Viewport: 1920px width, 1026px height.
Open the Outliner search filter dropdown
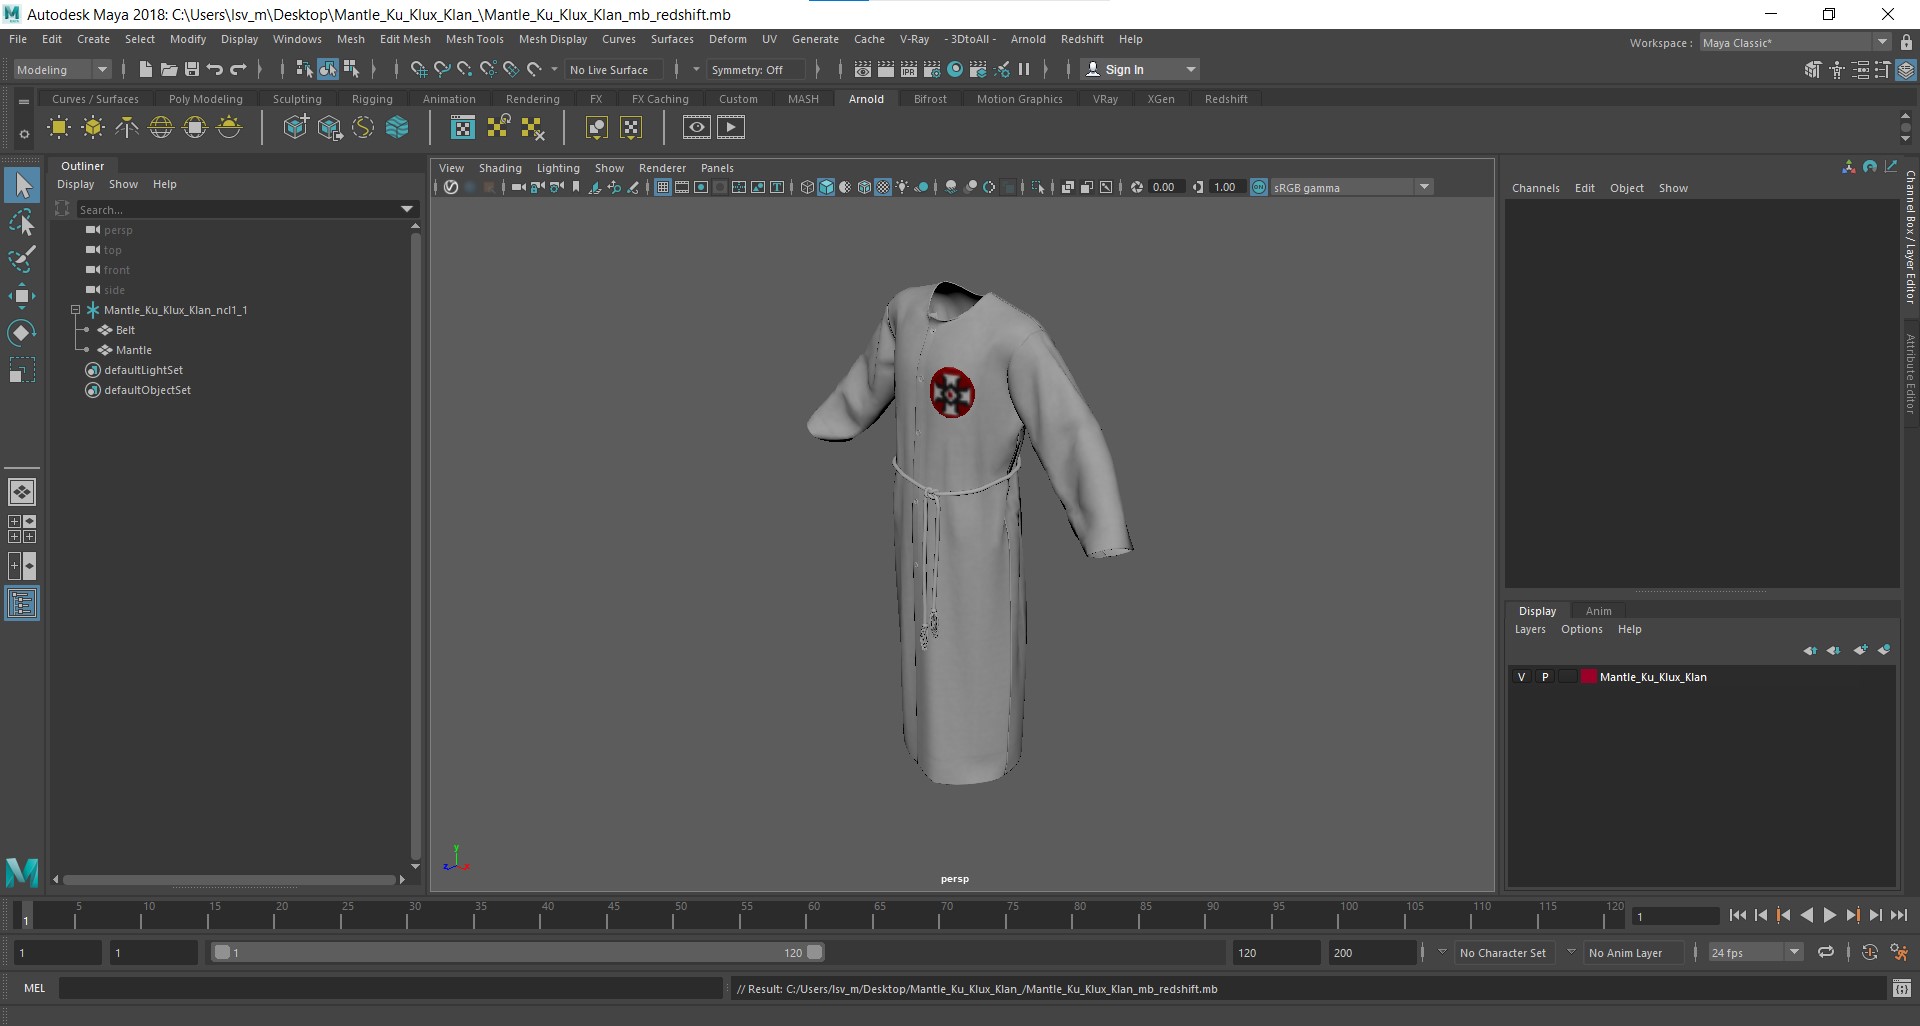(407, 209)
